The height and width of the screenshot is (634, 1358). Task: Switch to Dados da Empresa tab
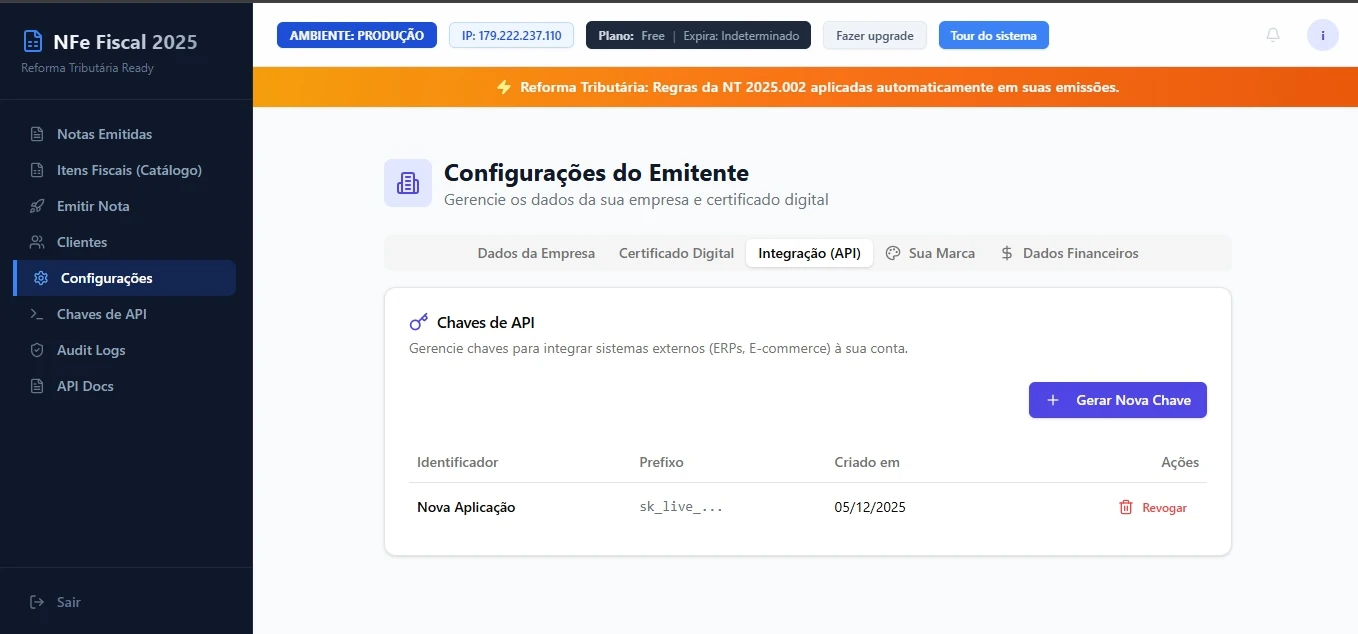(536, 254)
